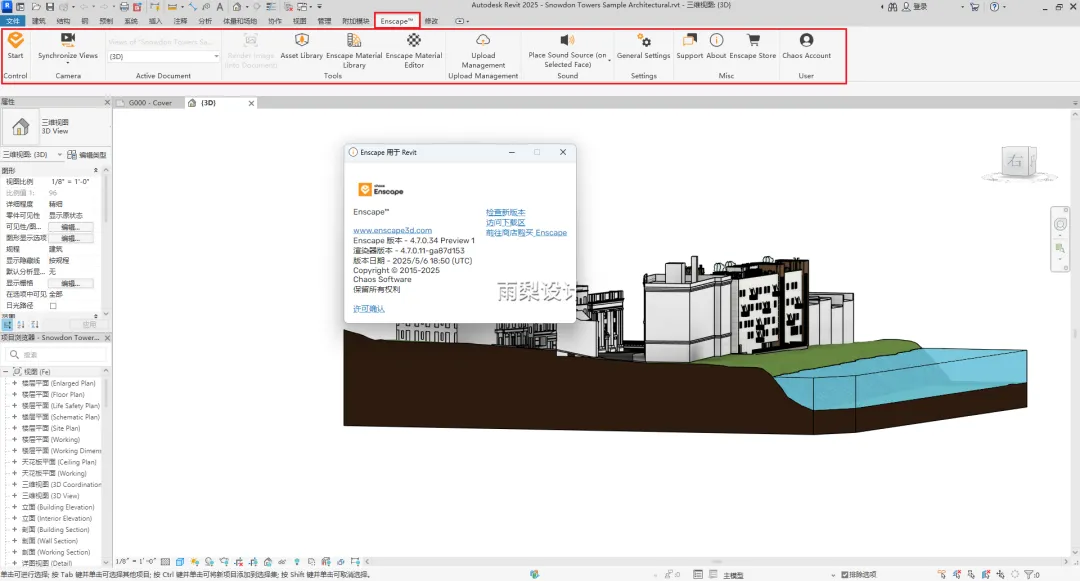
Task: Open the 文件 (File) menu
Action: click(x=13, y=21)
